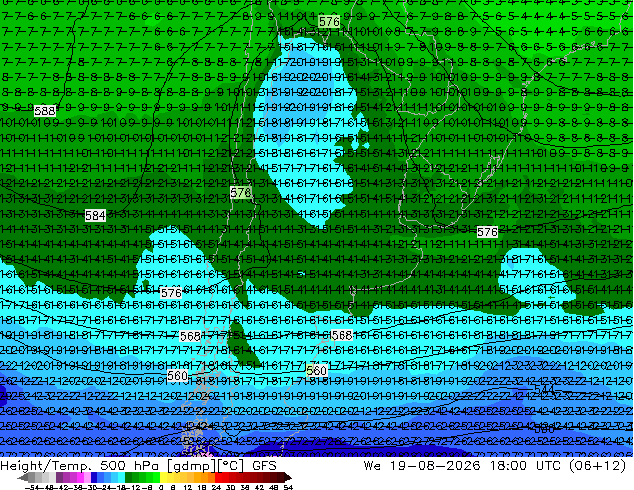
Task: Click the date '19-08-2026'
Action: point(435,466)
